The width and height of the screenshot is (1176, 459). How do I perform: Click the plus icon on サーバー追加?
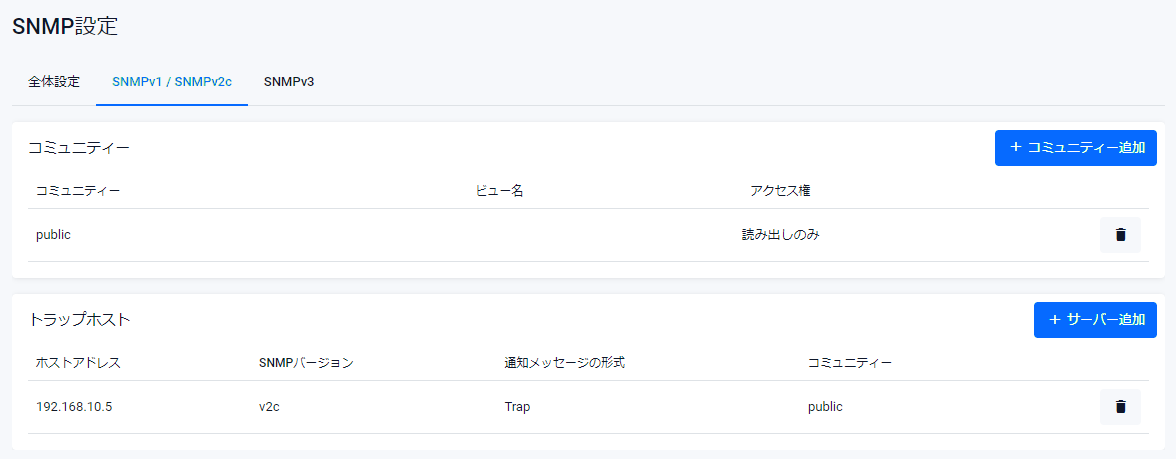[x=1054, y=319]
